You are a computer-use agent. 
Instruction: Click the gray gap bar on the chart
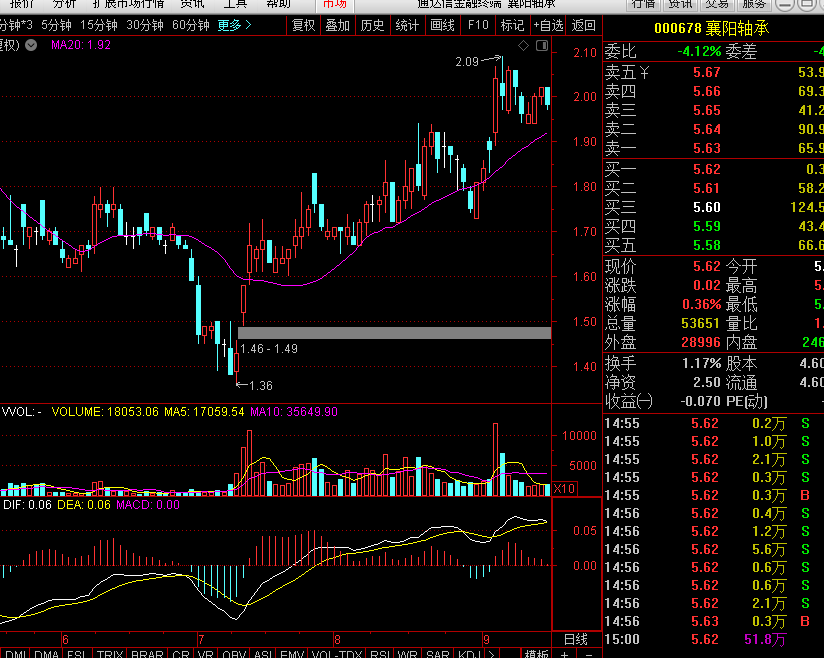394,333
